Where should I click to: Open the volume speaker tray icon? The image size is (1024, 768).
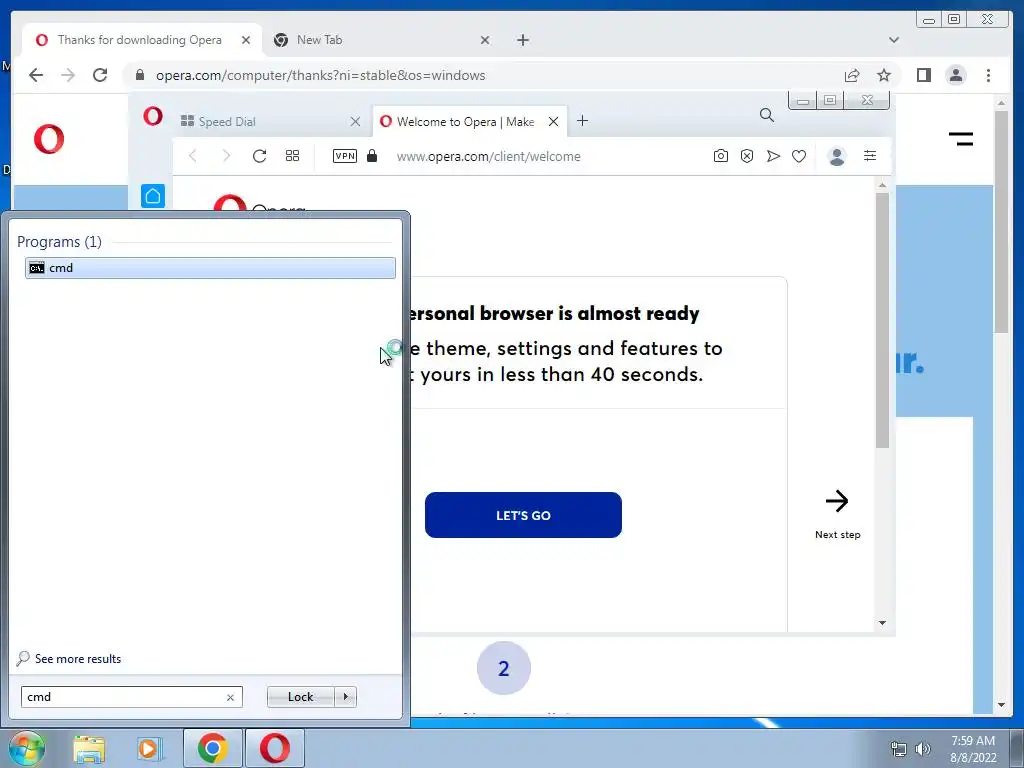point(922,749)
